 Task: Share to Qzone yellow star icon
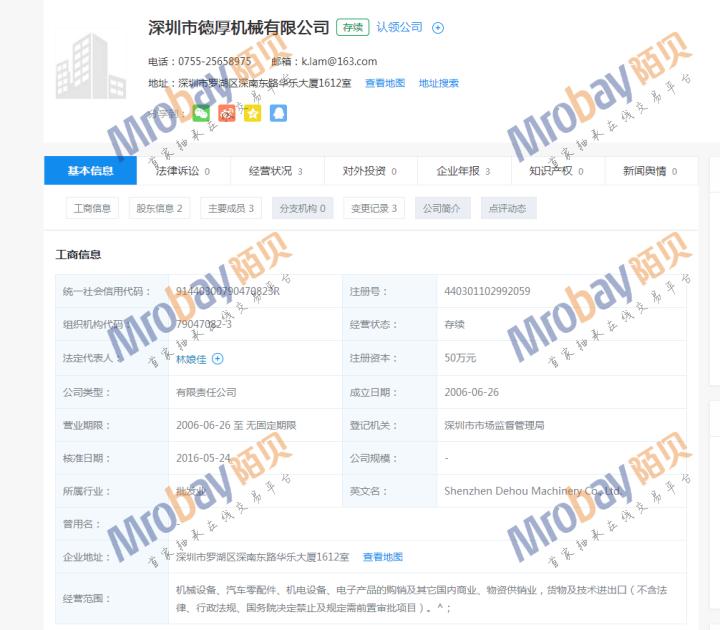(252, 113)
